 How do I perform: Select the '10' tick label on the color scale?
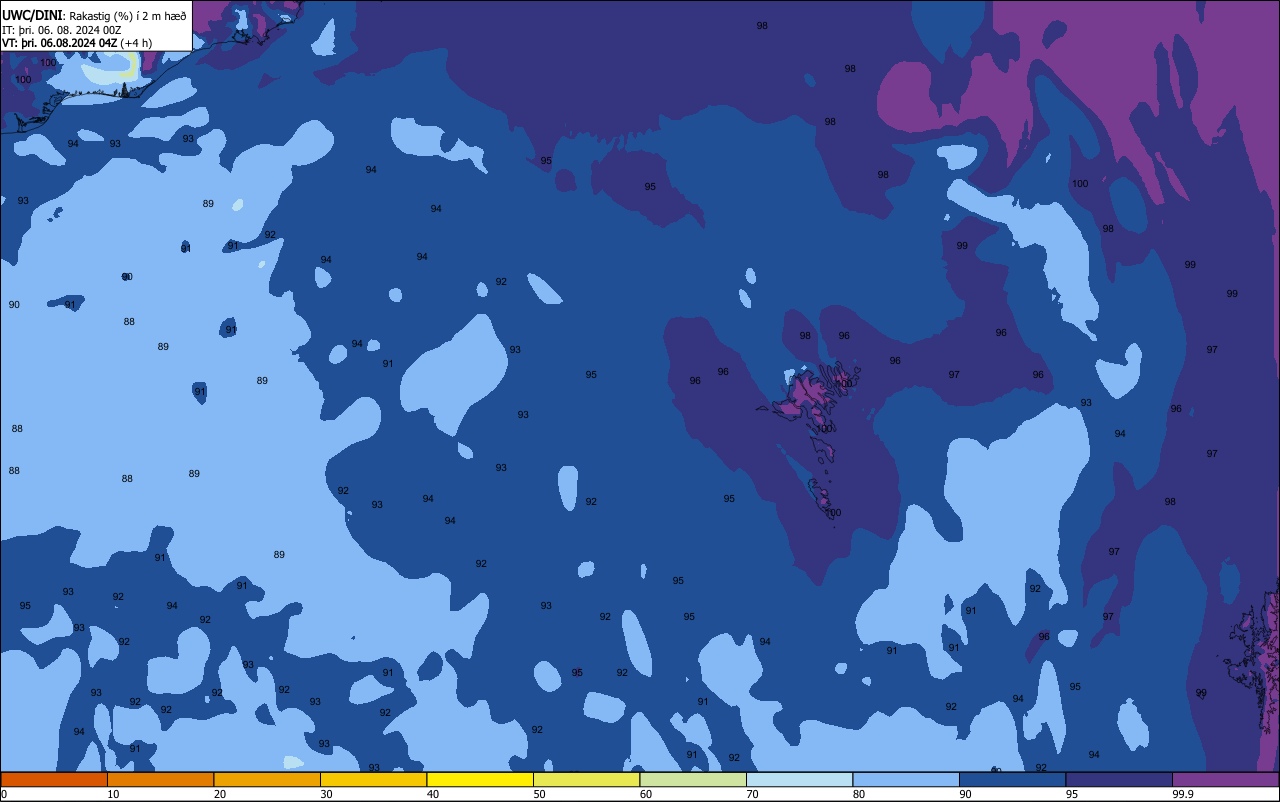tap(113, 794)
